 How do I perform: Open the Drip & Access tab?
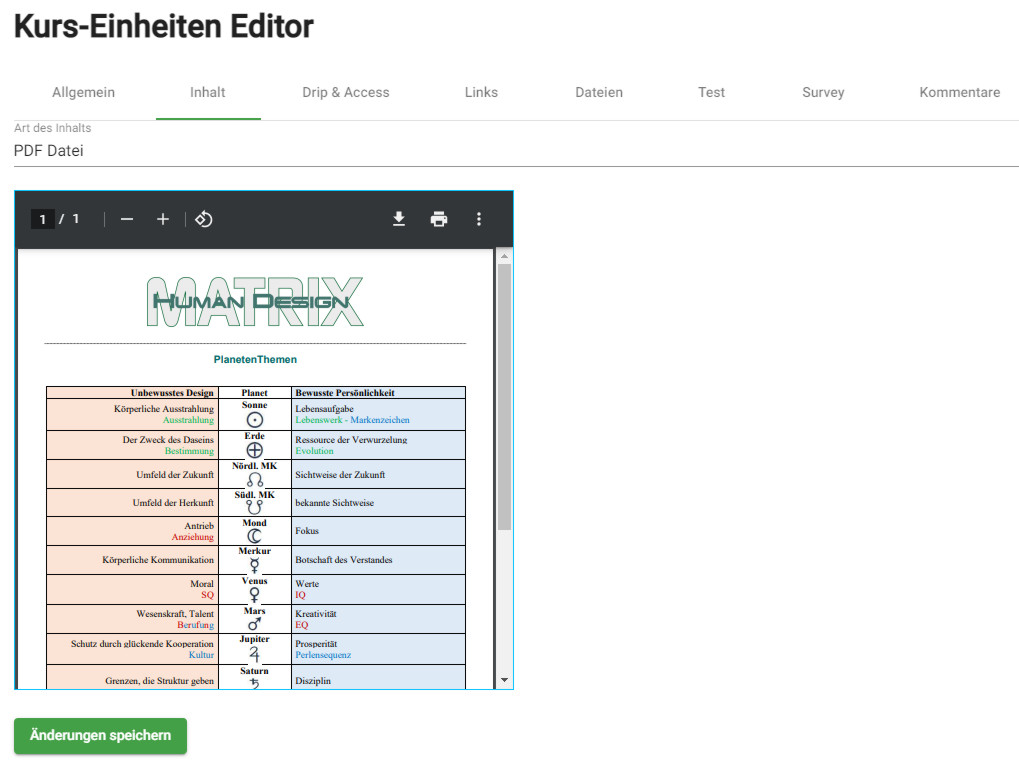click(x=346, y=92)
